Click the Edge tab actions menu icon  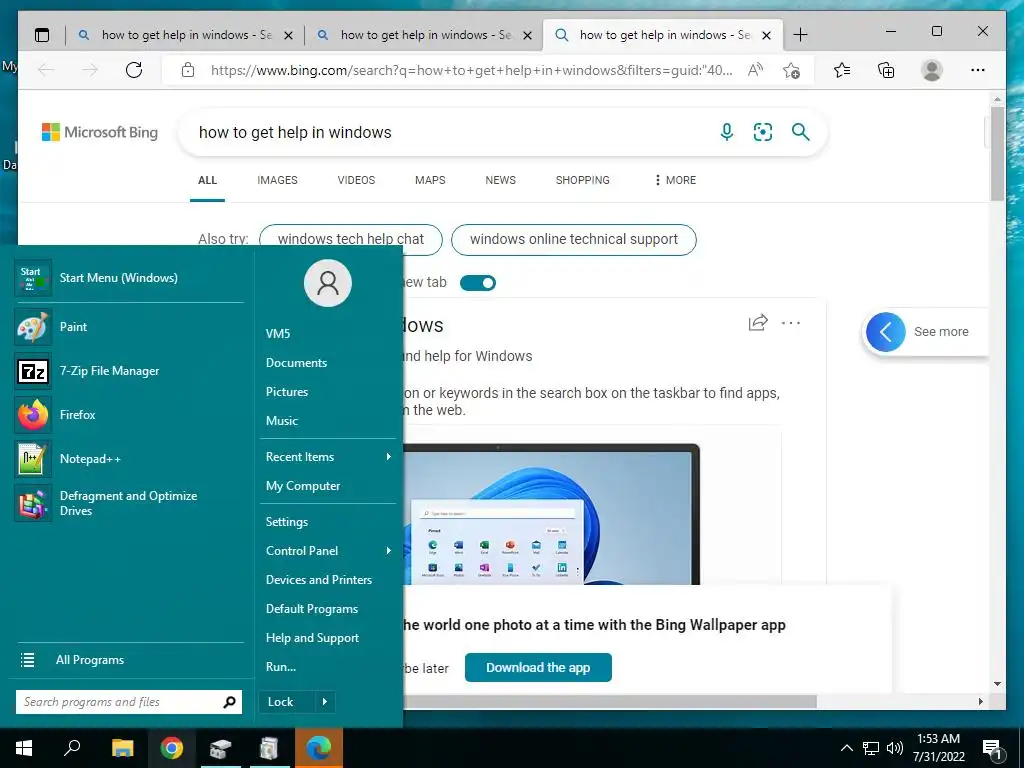[x=42, y=35]
